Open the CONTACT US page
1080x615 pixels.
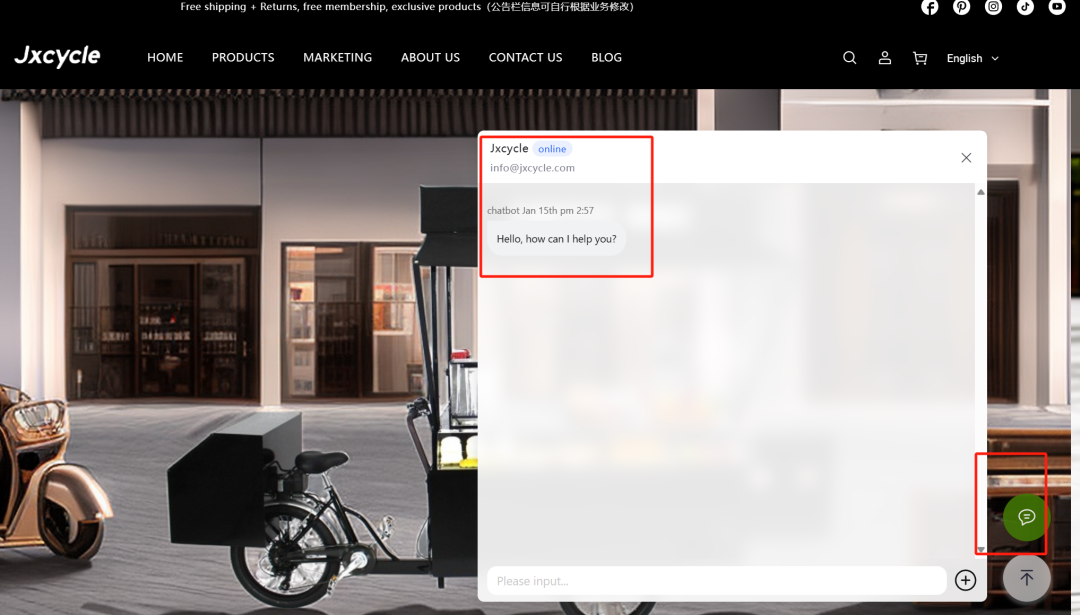coord(525,57)
